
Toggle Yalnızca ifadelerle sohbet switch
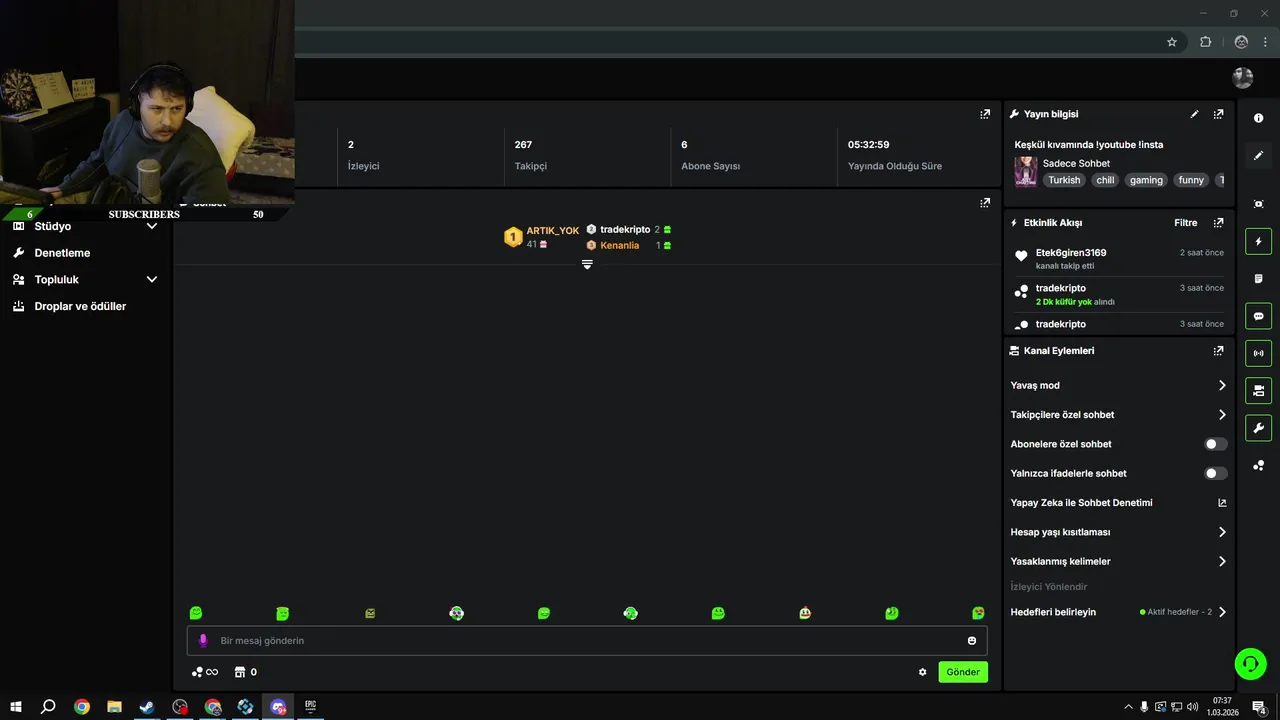pos(1216,473)
